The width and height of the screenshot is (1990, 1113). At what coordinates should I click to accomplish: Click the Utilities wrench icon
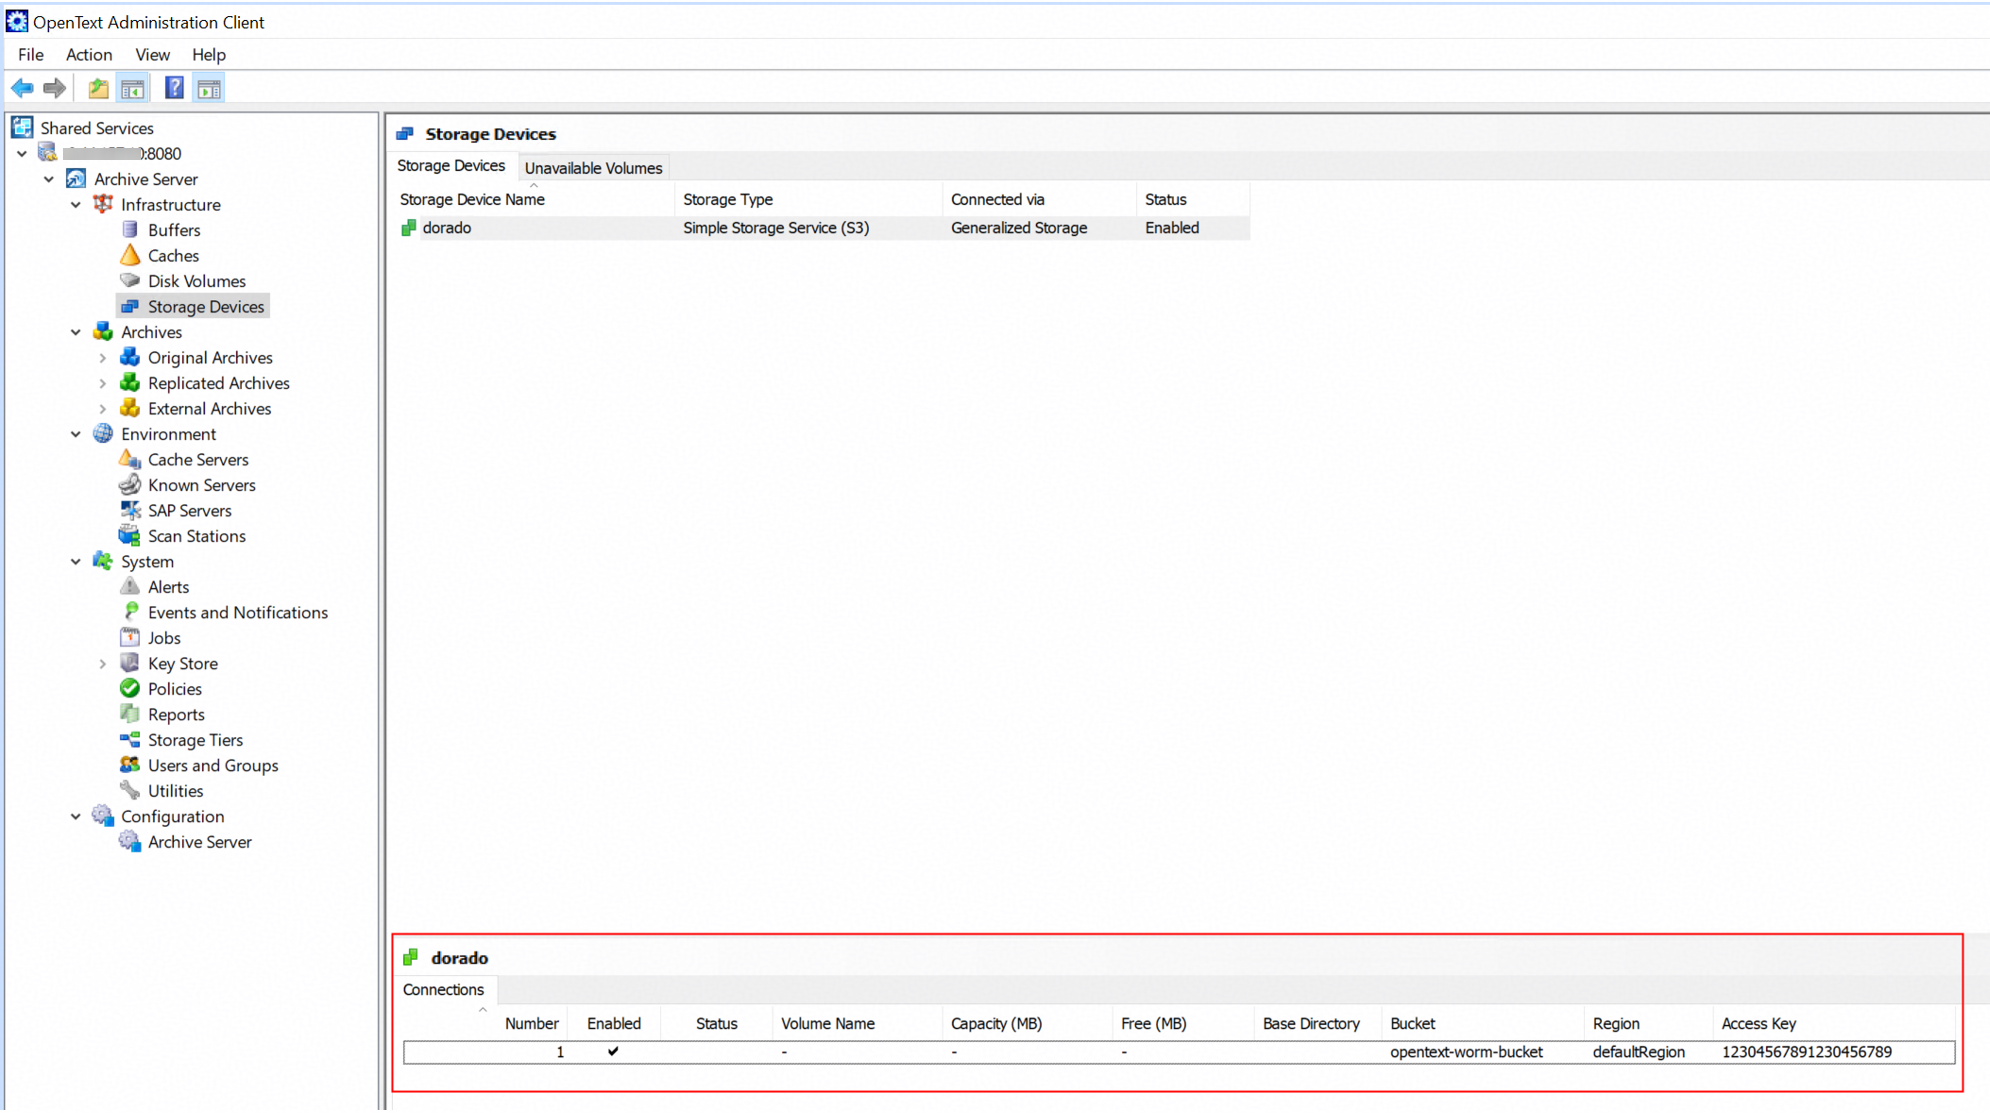pyautogui.click(x=130, y=791)
